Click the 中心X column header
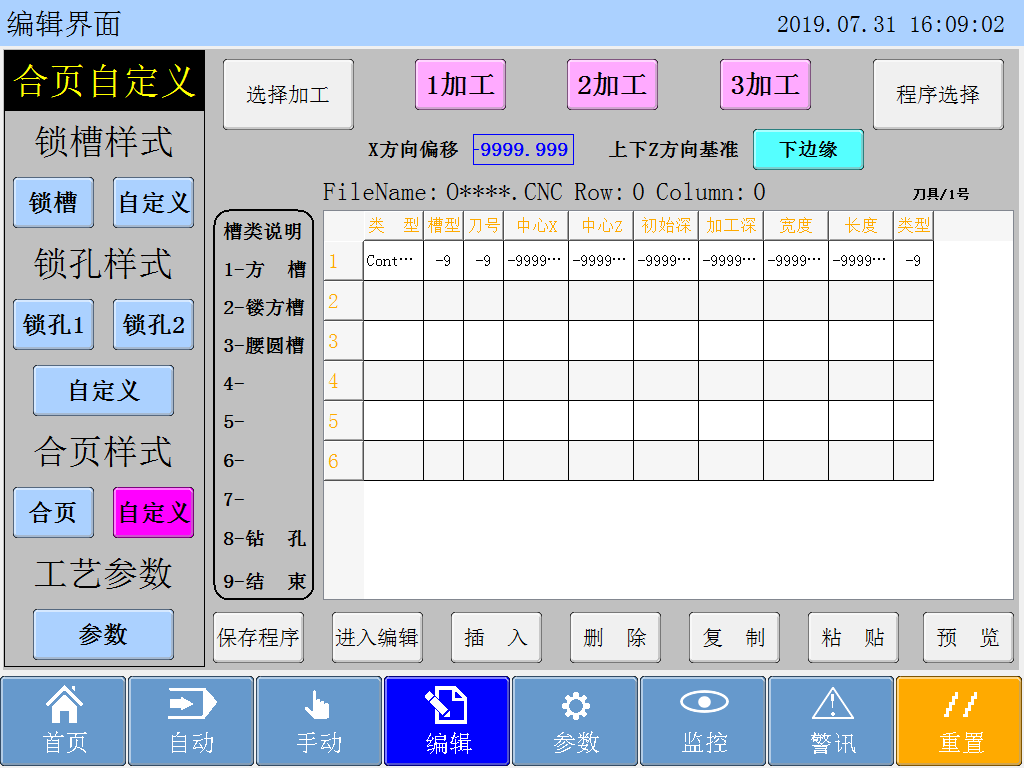 (x=536, y=226)
